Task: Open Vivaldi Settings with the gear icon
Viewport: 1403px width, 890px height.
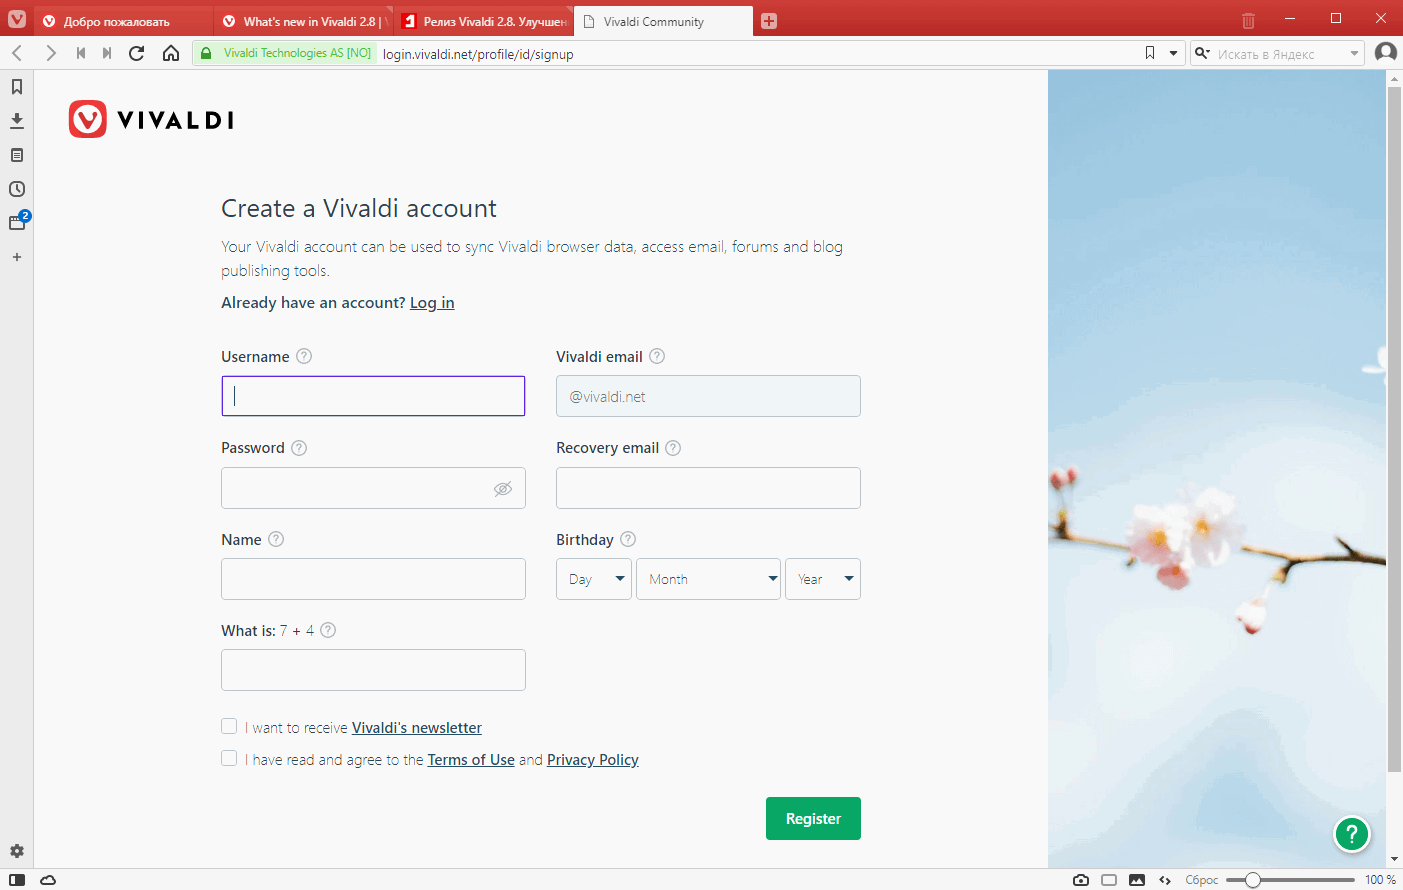Action: click(x=16, y=850)
